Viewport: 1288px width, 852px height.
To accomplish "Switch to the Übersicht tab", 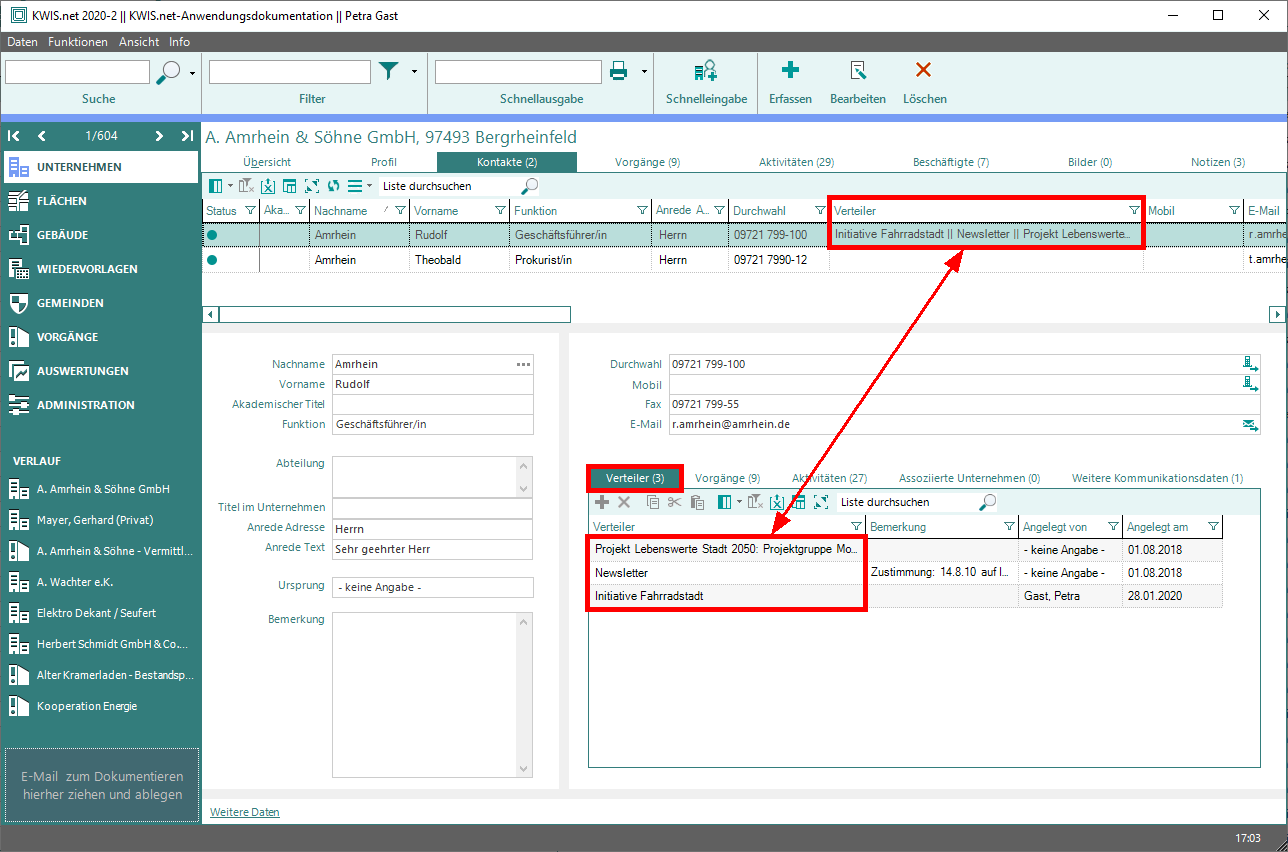I will point(267,162).
